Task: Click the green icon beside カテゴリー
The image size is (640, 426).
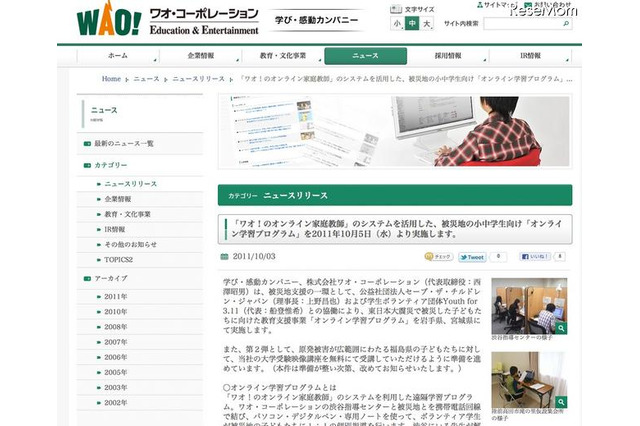Action: (87, 165)
